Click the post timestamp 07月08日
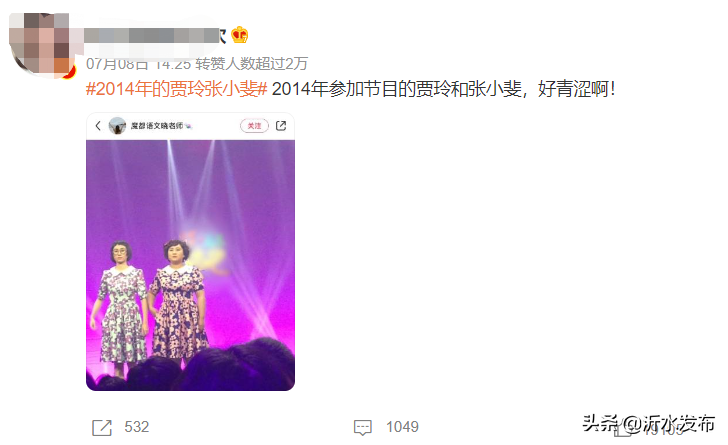The image size is (728, 445). pos(117,64)
